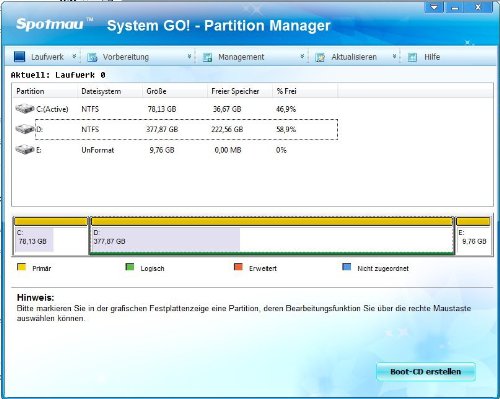Open the Aktualisieren menu
Viewport: 500px width, 399px height.
coord(354,57)
